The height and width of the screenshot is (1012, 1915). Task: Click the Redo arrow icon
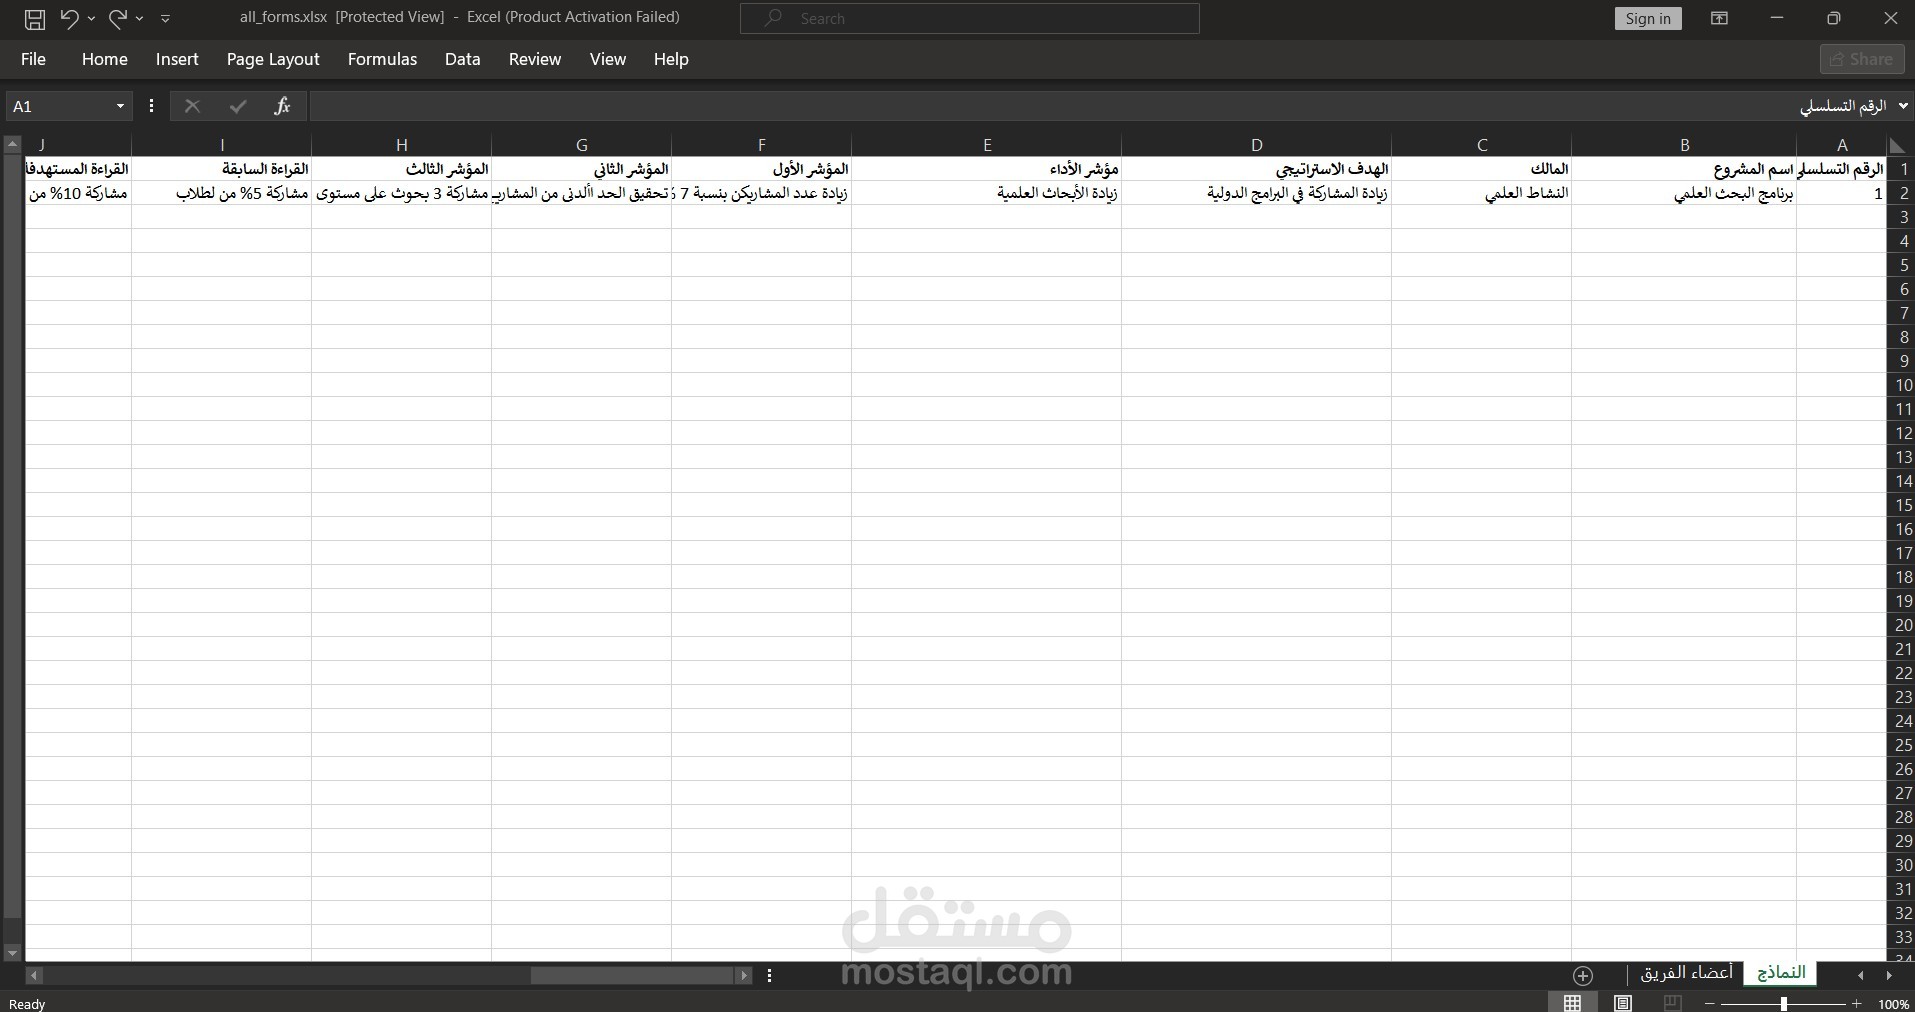click(x=117, y=18)
